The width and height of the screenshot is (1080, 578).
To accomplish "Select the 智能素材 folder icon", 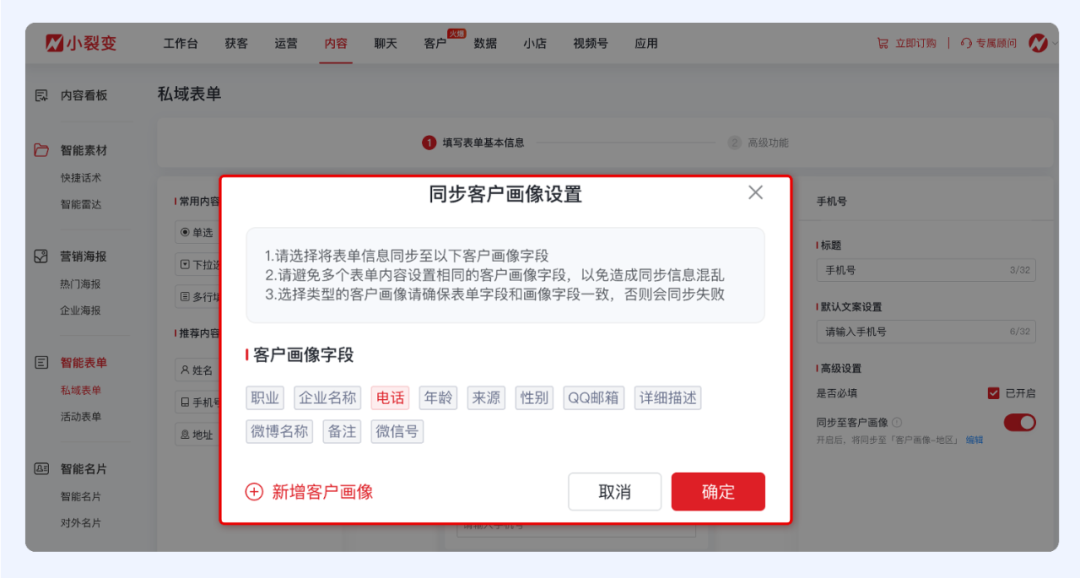I will tap(40, 149).
